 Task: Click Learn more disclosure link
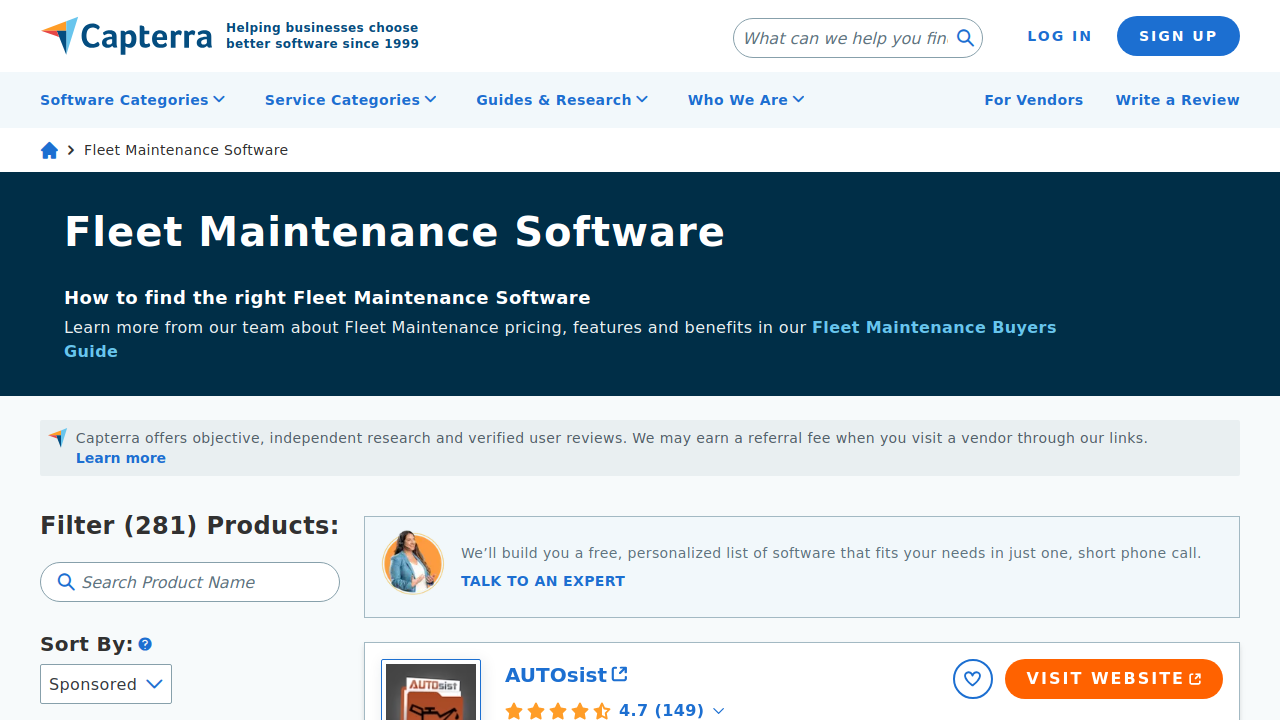point(121,458)
